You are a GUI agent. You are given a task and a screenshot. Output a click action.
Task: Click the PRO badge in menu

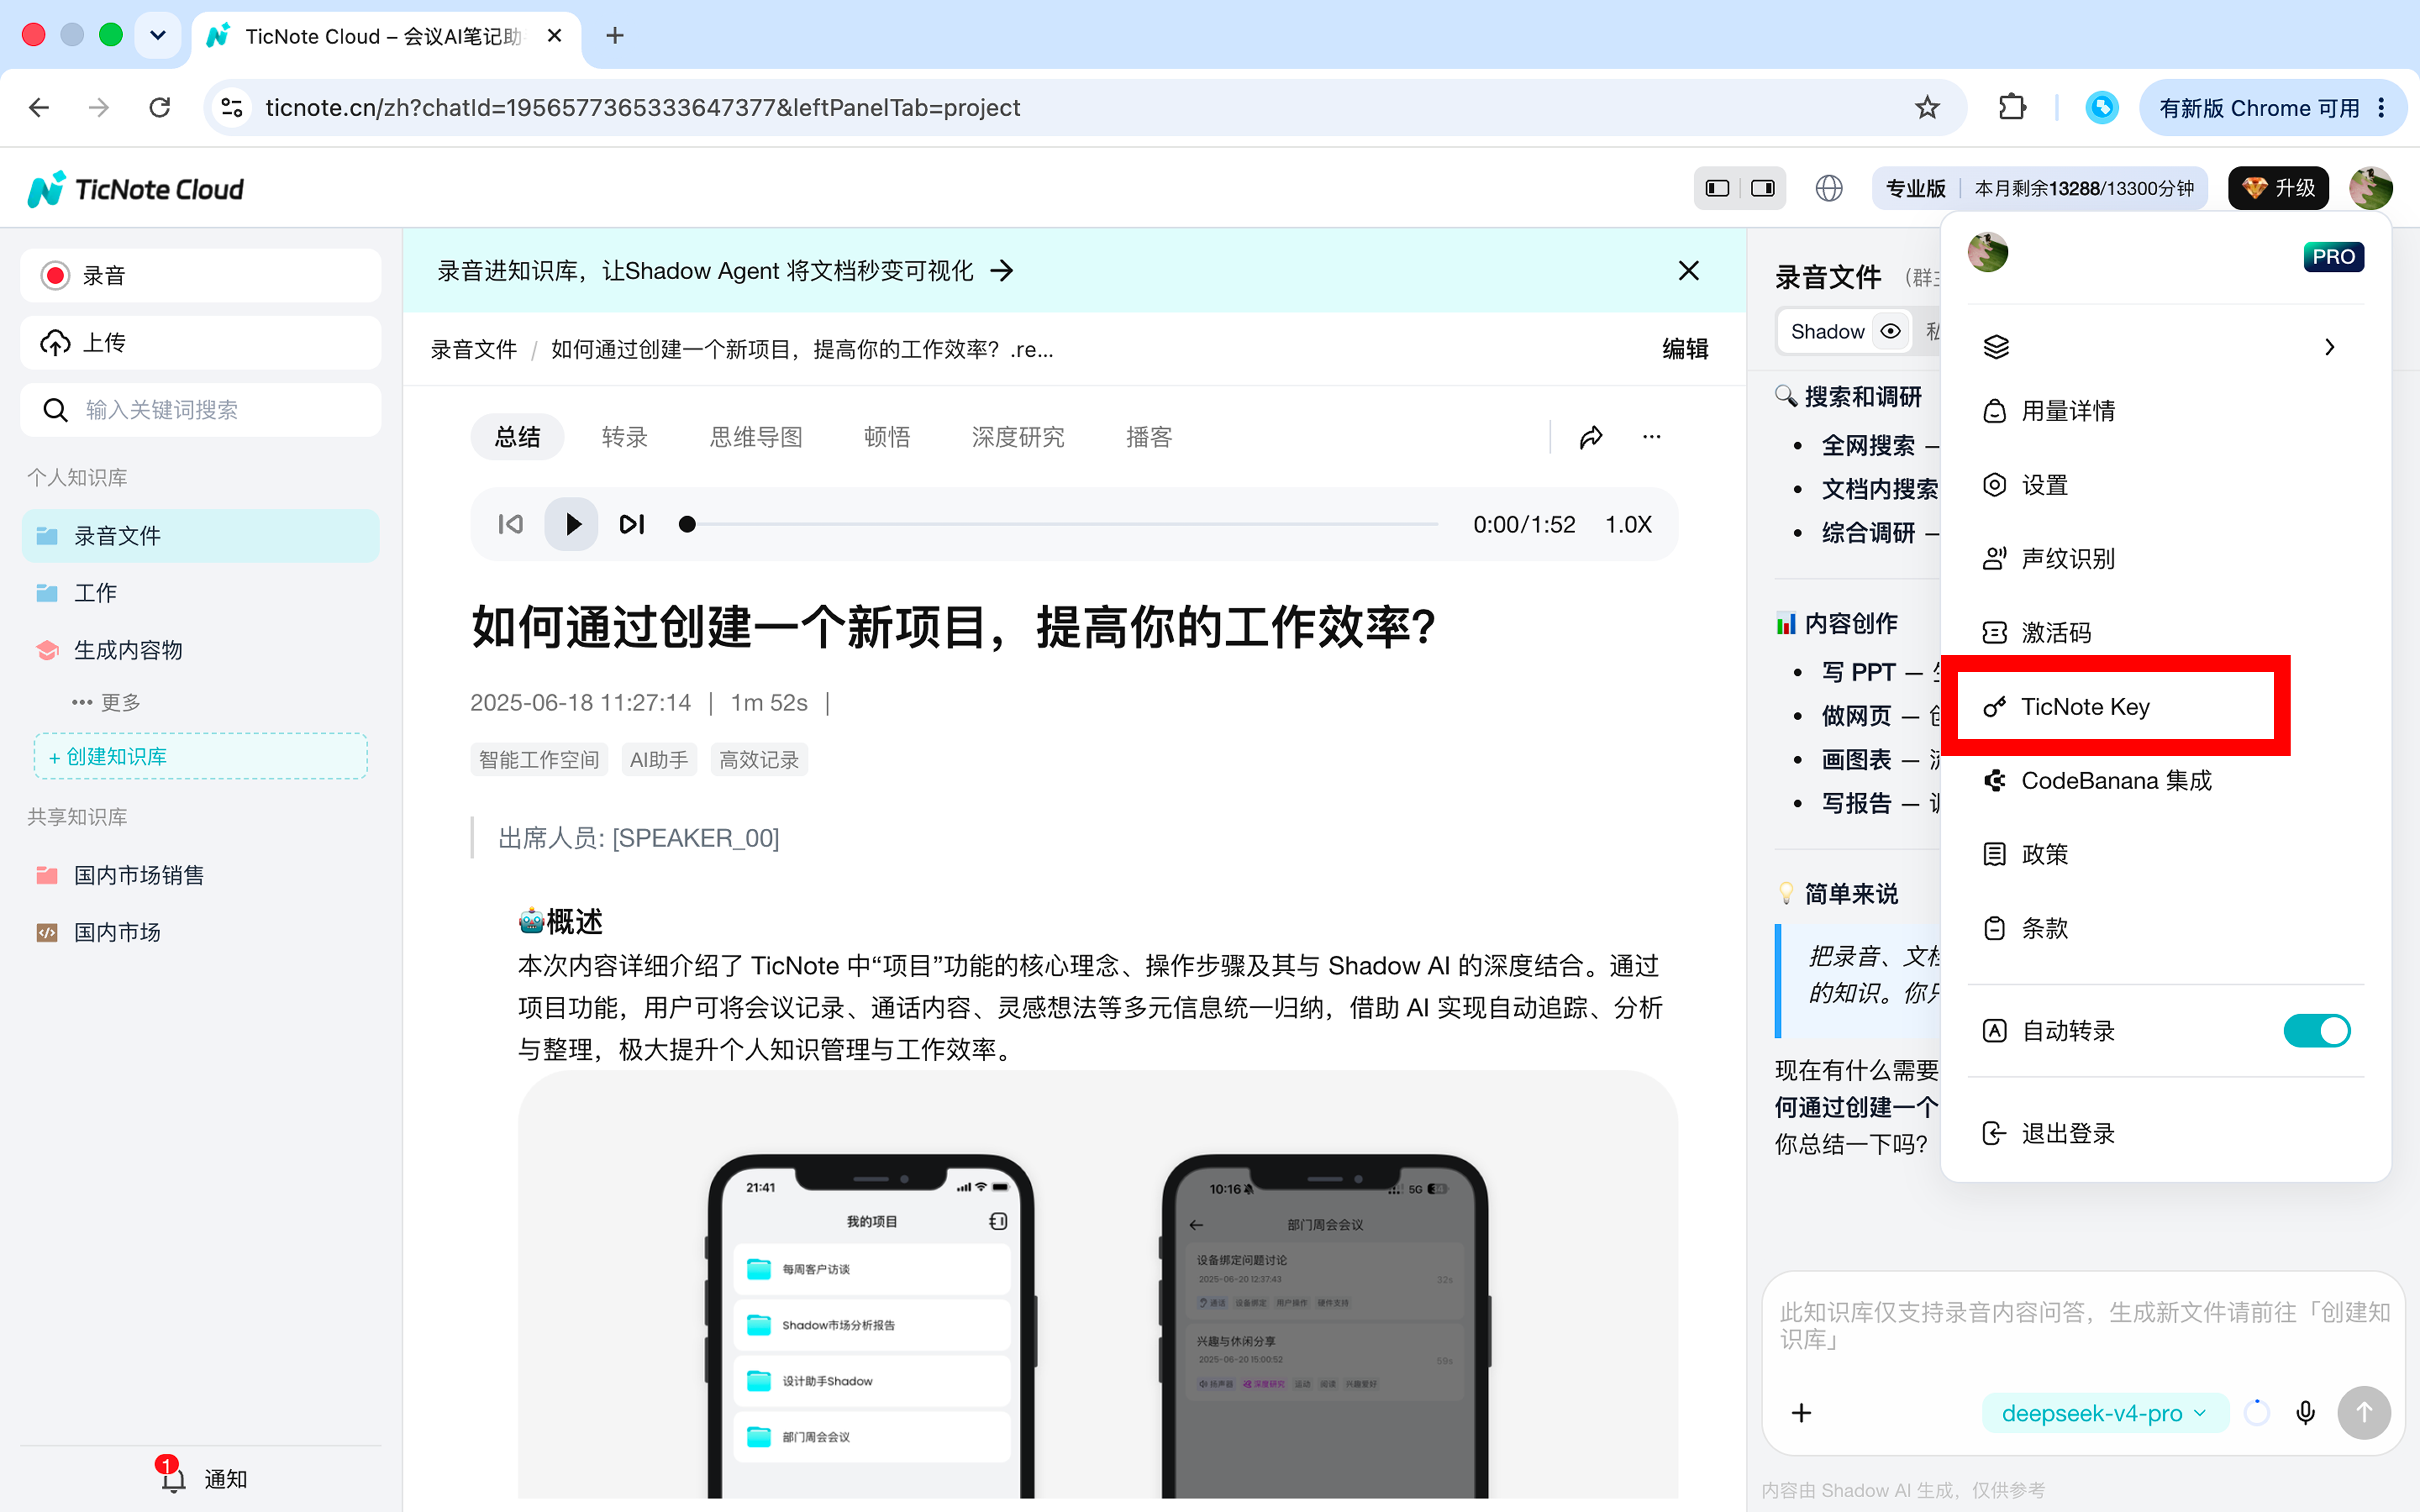[2333, 257]
